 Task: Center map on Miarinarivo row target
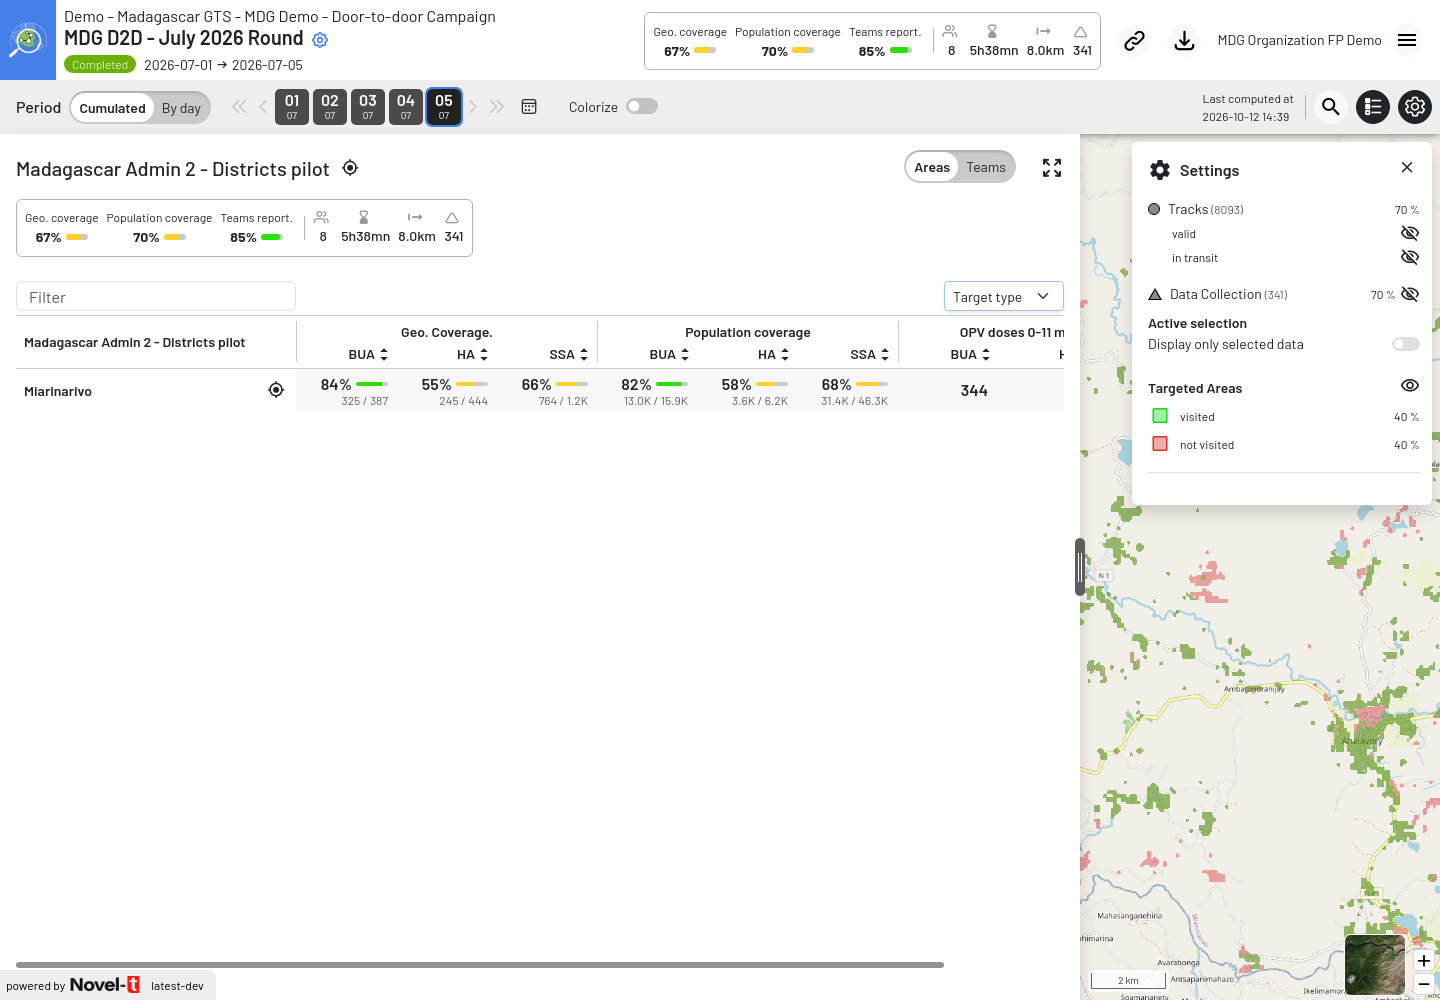click(276, 390)
